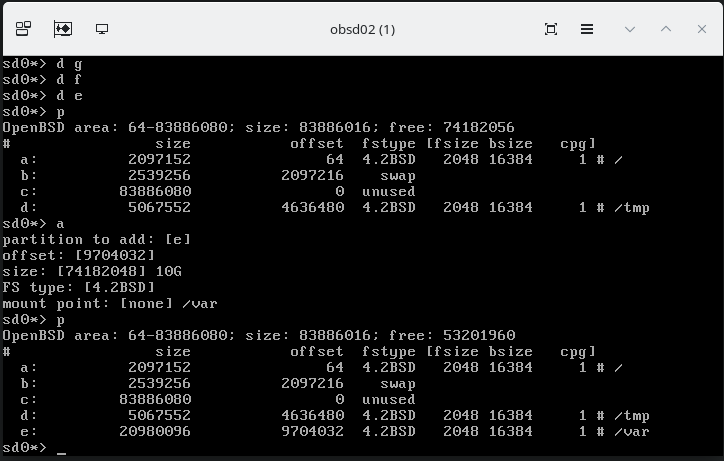Click the 'mount point: [none] /var' line
The height and width of the screenshot is (461, 724).
[110, 304]
